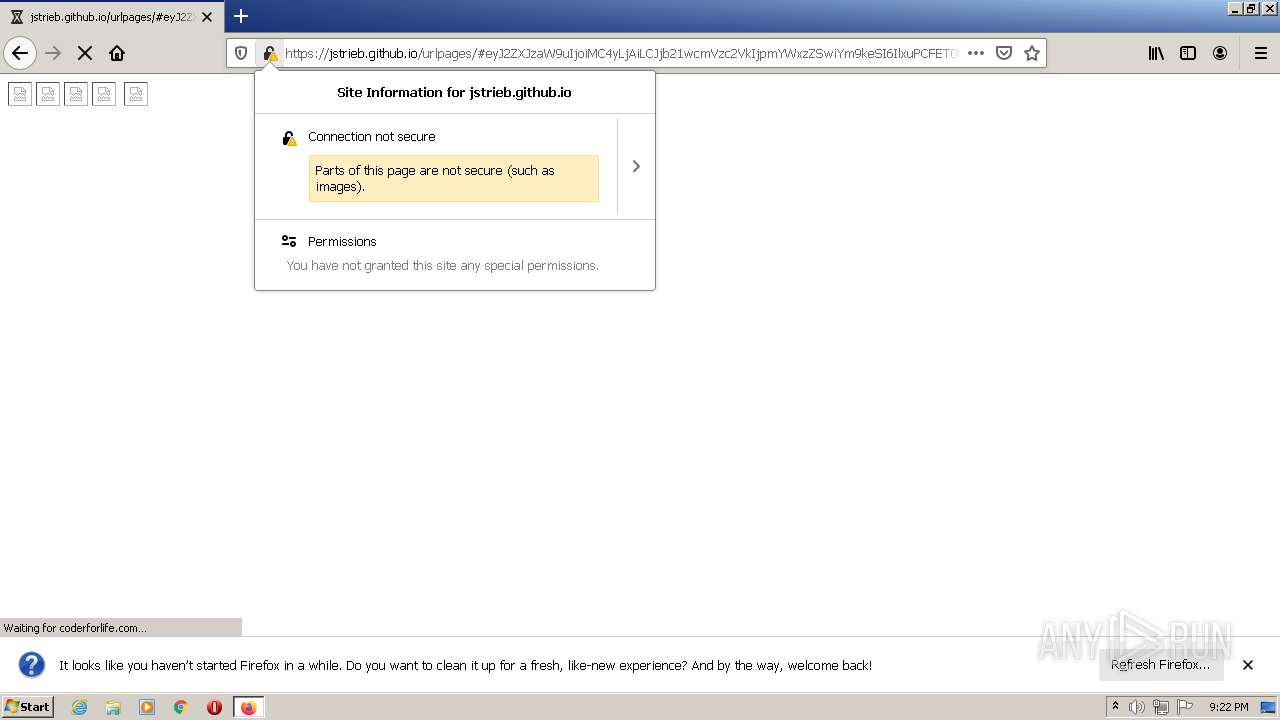This screenshot has width=1280, height=720.
Task: Click the second broken image placeholder
Action: tap(48, 94)
